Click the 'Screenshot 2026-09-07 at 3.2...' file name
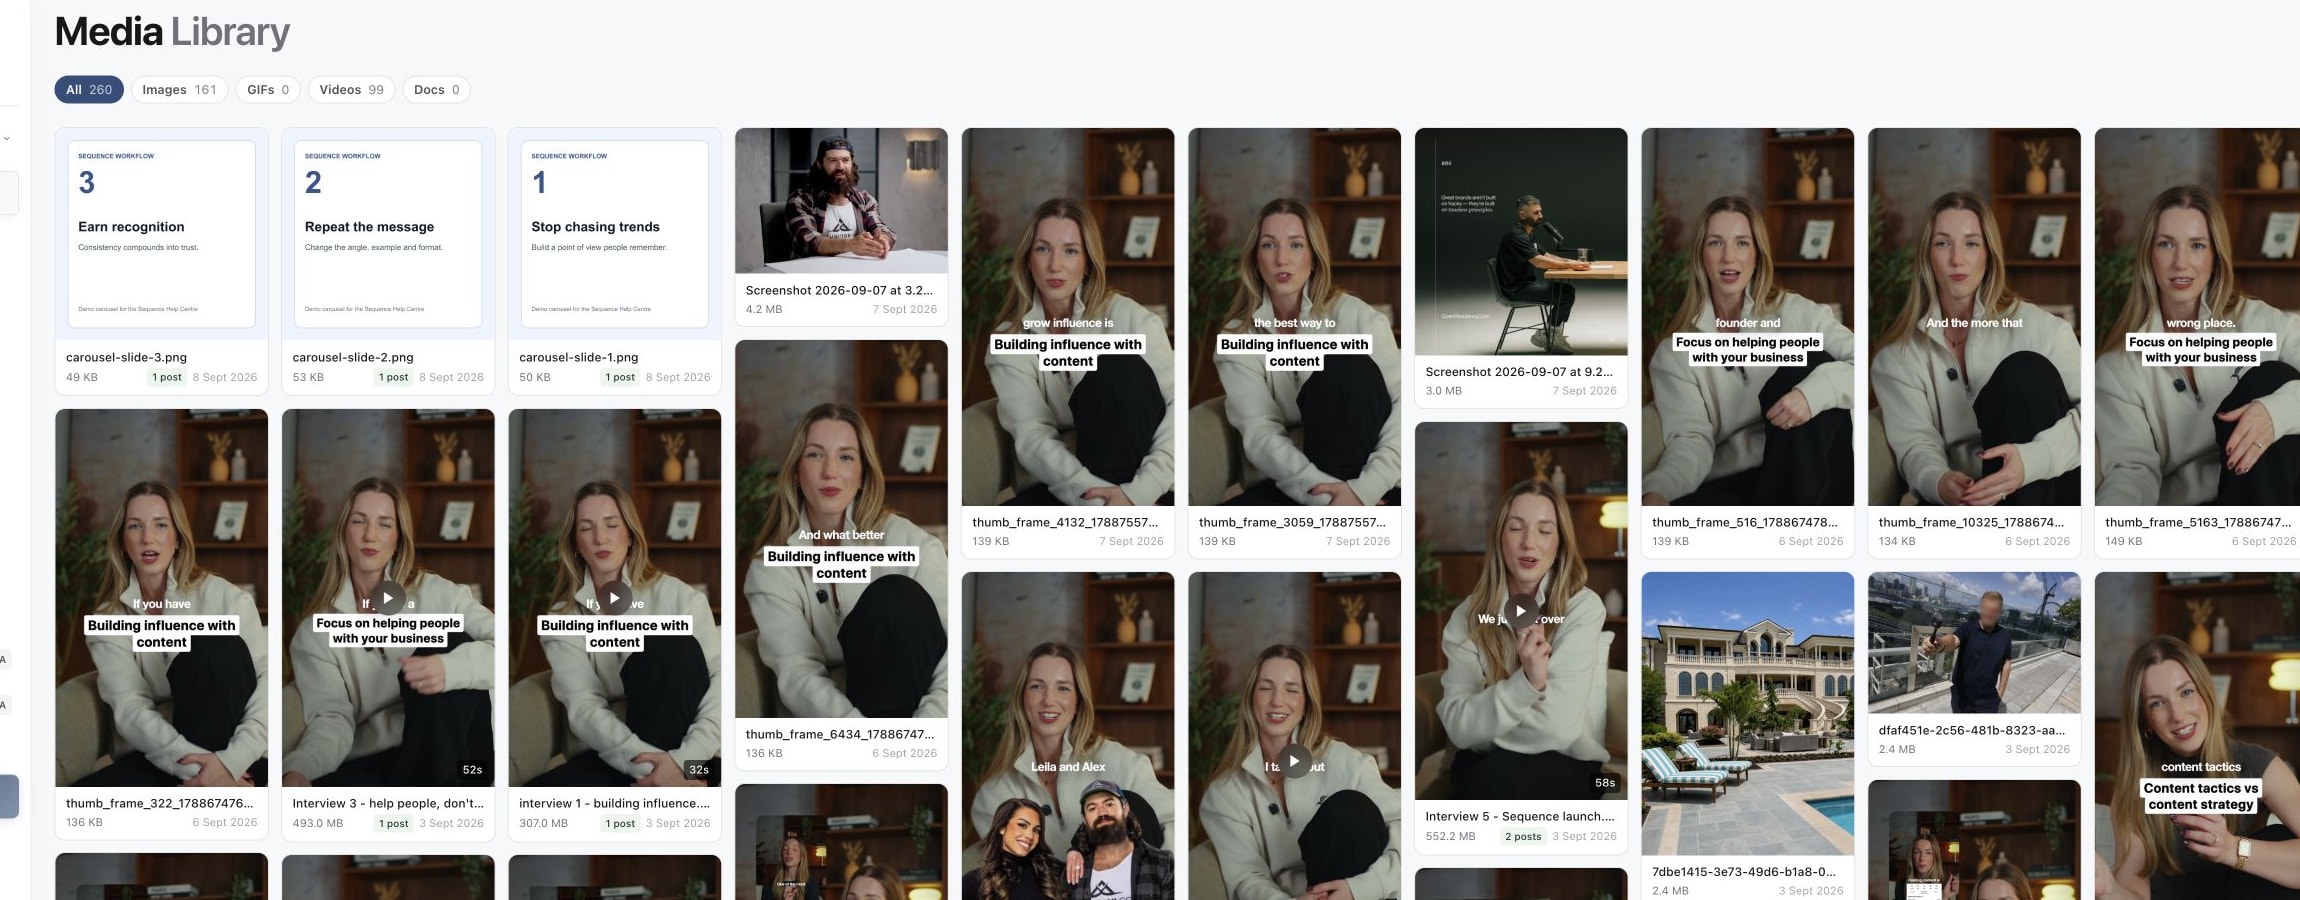Image resolution: width=2300 pixels, height=900 pixels. (840, 290)
